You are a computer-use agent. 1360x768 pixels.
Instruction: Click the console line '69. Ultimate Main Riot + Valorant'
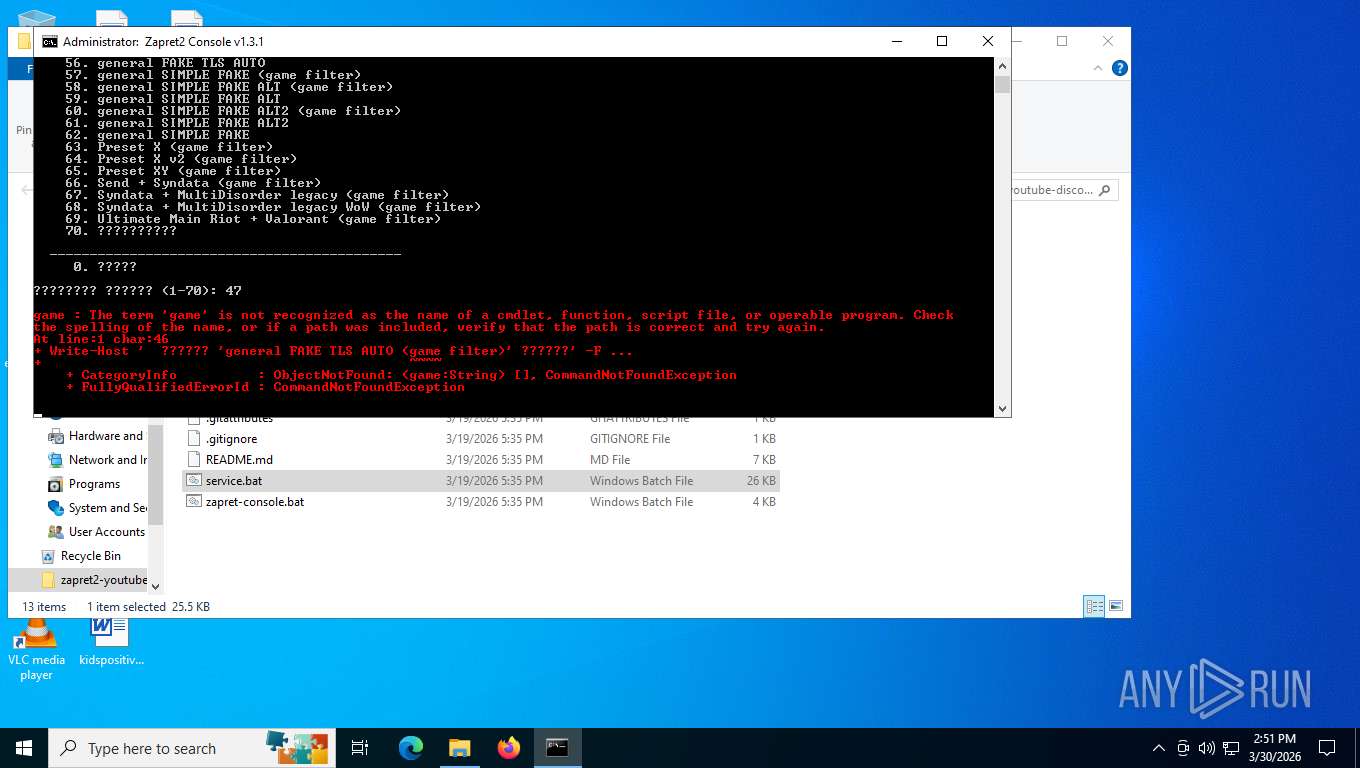(253, 219)
